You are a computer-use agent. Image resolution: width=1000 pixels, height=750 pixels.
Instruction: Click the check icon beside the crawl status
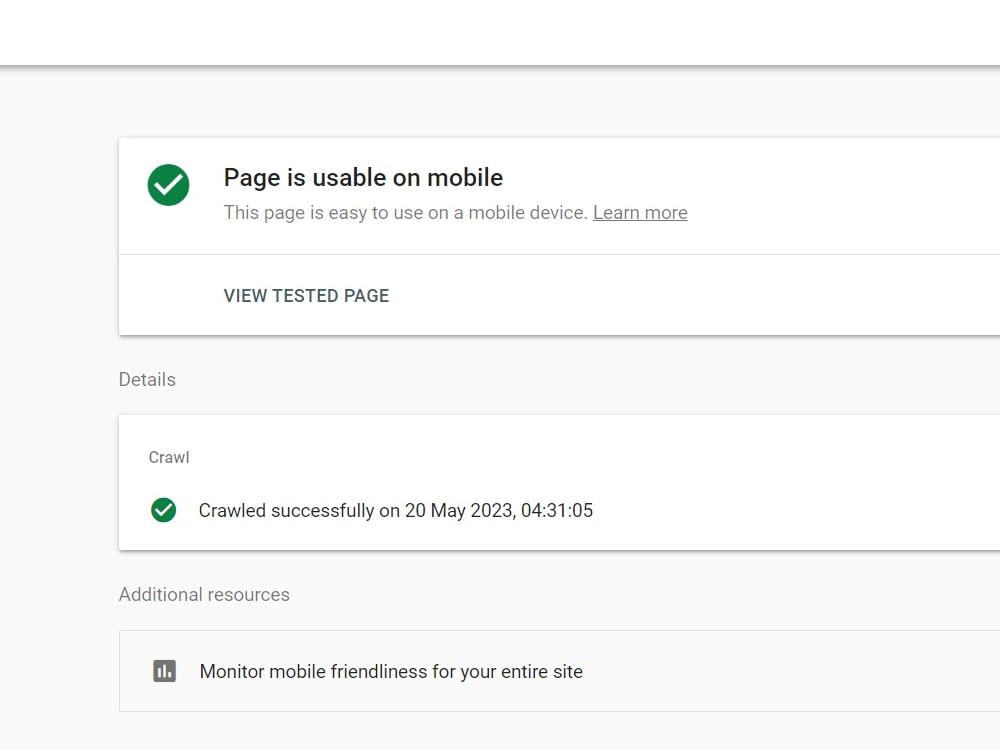(163, 510)
